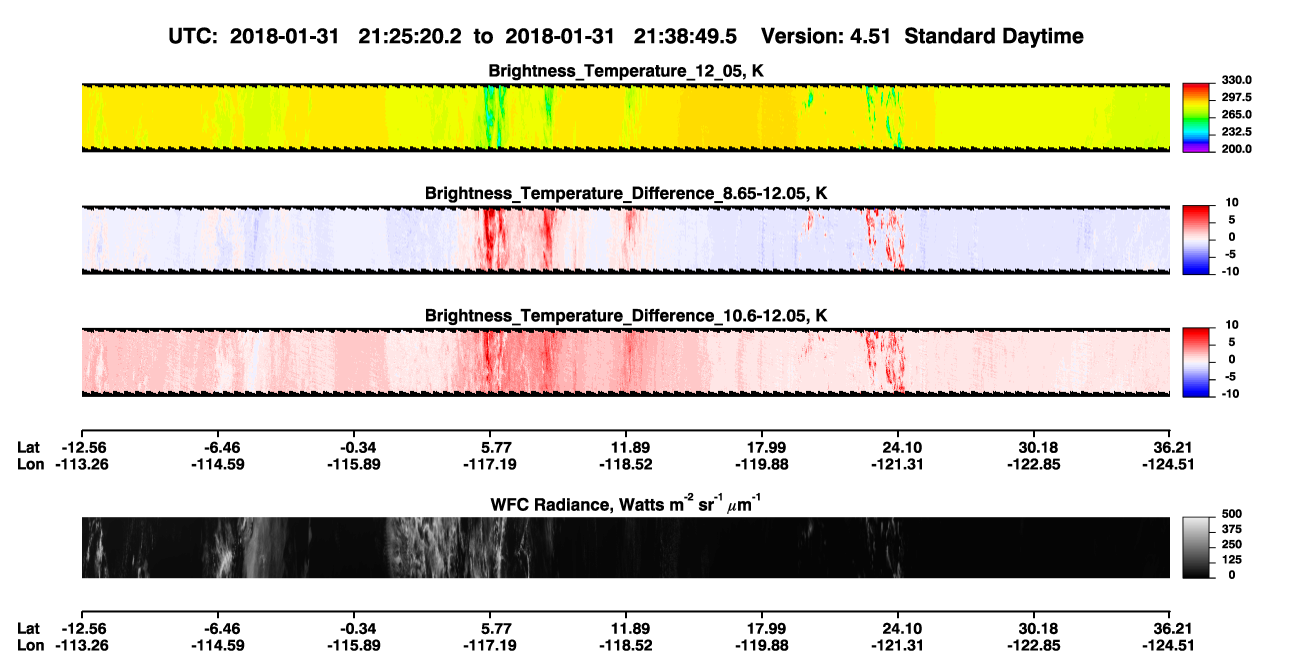Click latitude -6.46 on the axis beneath the WFC panel
The width and height of the screenshot is (1300, 667).
coord(220,628)
